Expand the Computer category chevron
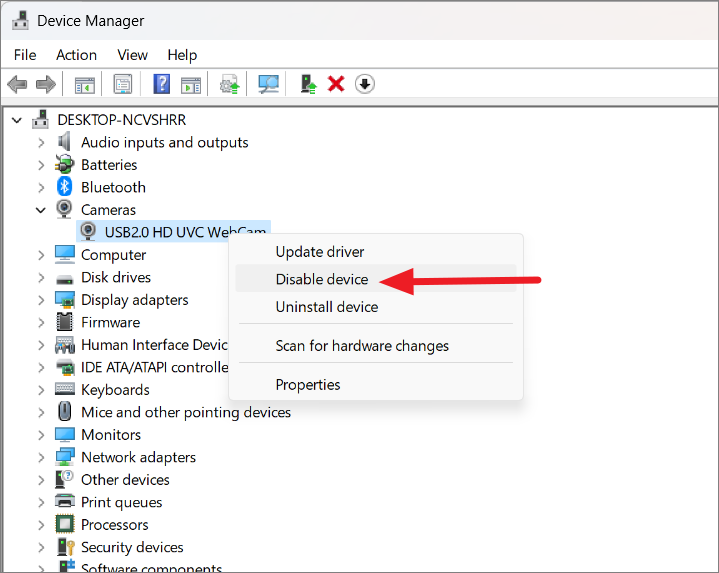The width and height of the screenshot is (719, 573). [41, 255]
